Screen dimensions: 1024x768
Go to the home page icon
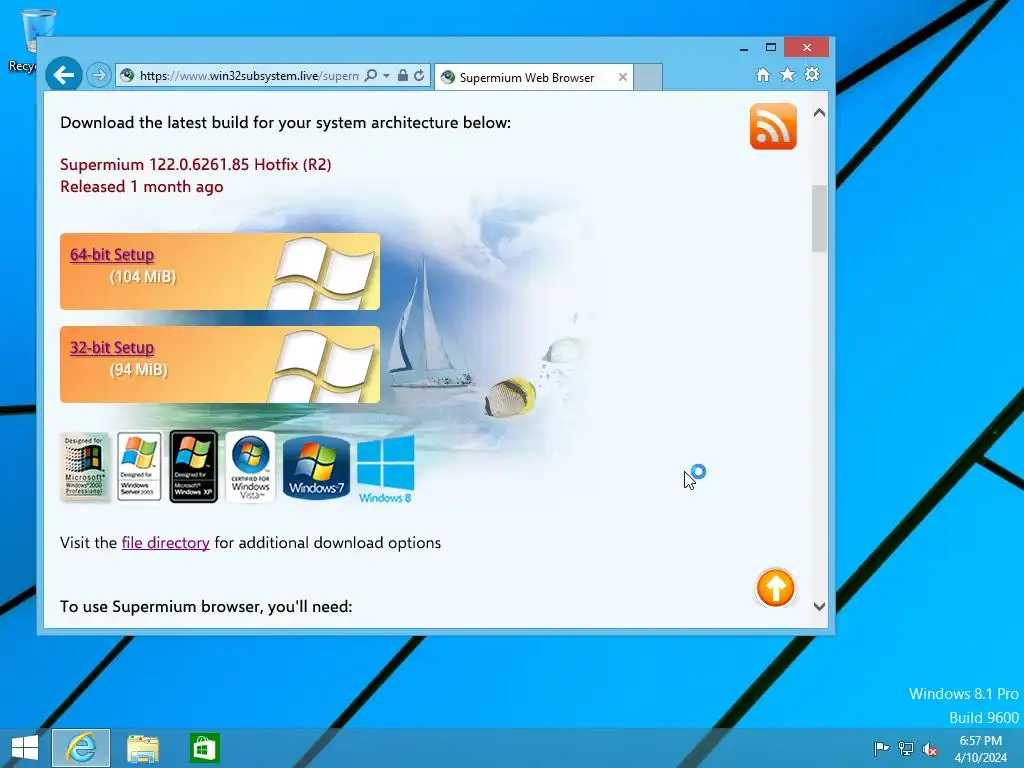pos(763,74)
